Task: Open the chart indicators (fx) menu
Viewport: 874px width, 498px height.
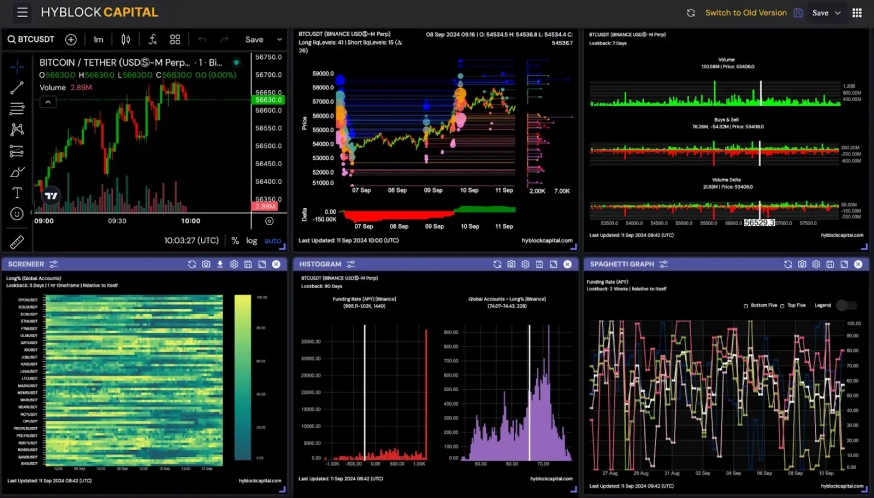Action: [x=152, y=40]
